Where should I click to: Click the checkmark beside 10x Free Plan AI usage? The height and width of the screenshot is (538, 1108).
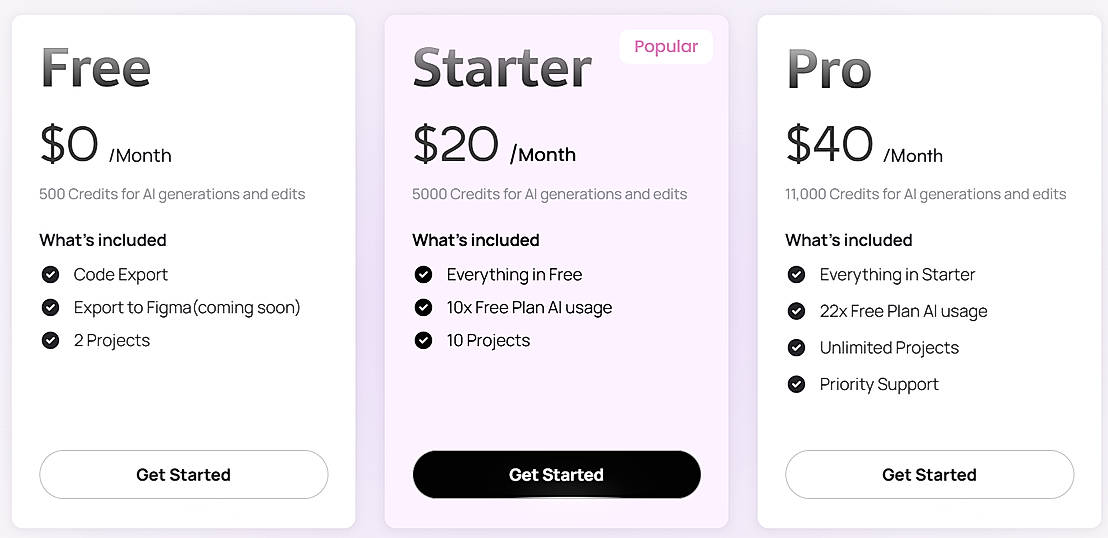423,307
